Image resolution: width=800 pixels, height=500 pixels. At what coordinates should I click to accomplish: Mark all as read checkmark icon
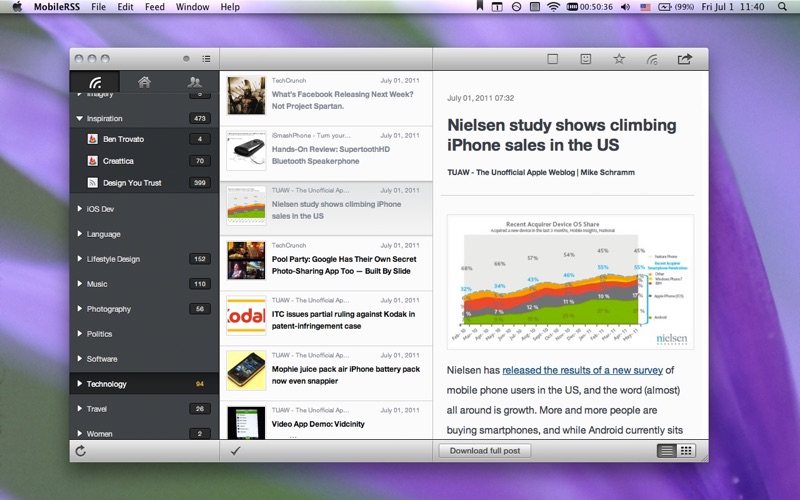coord(235,451)
